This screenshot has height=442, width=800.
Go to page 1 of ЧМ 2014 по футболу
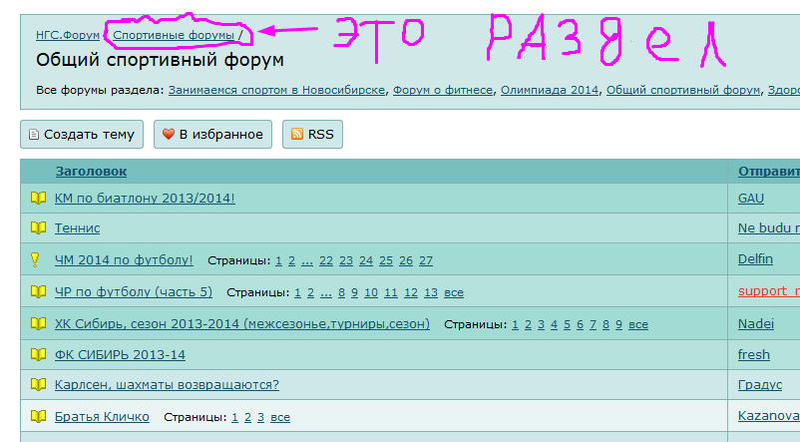tap(279, 261)
